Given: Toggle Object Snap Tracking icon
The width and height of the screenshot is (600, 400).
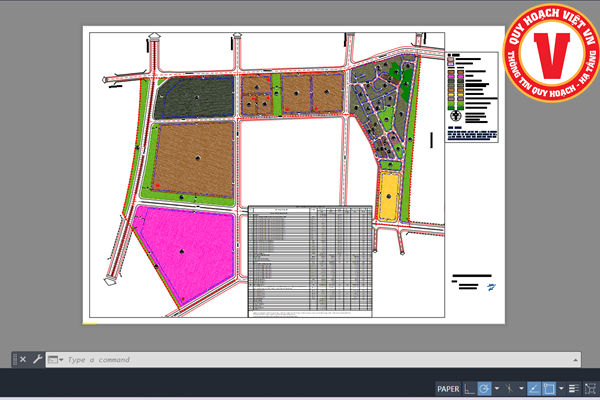Looking at the screenshot, I should click(x=533, y=388).
